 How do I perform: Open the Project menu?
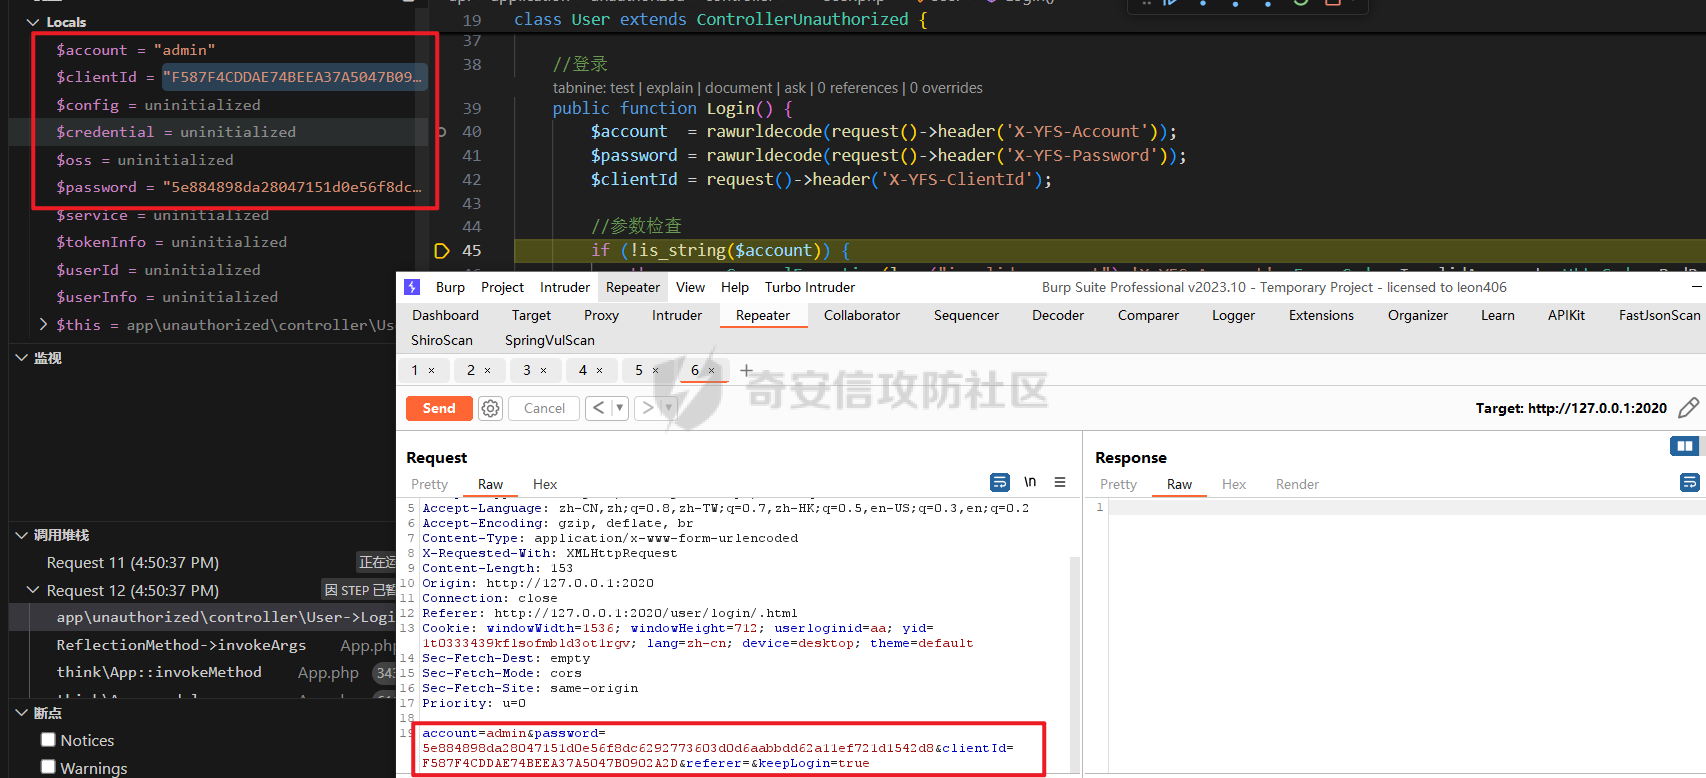tap(502, 287)
